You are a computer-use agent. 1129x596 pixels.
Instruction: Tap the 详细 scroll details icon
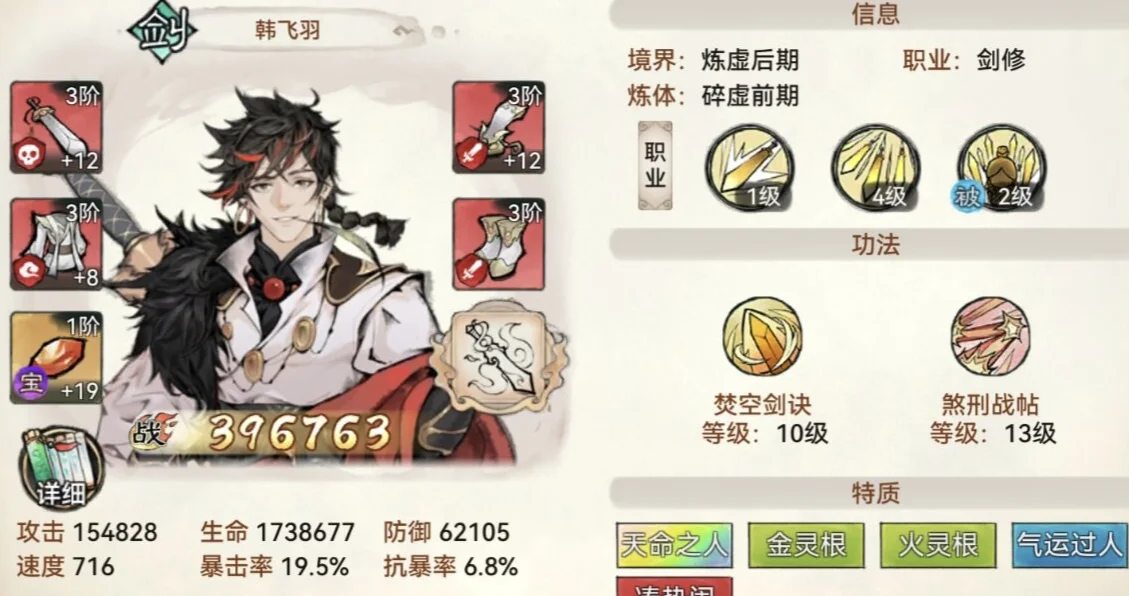[x=60, y=469]
